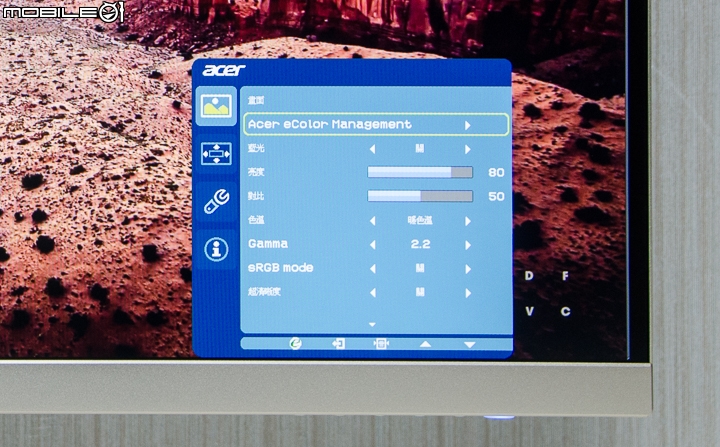The height and width of the screenshot is (447, 720).
Task: Click the auto adjust icon in bottom bar
Action: [381, 344]
